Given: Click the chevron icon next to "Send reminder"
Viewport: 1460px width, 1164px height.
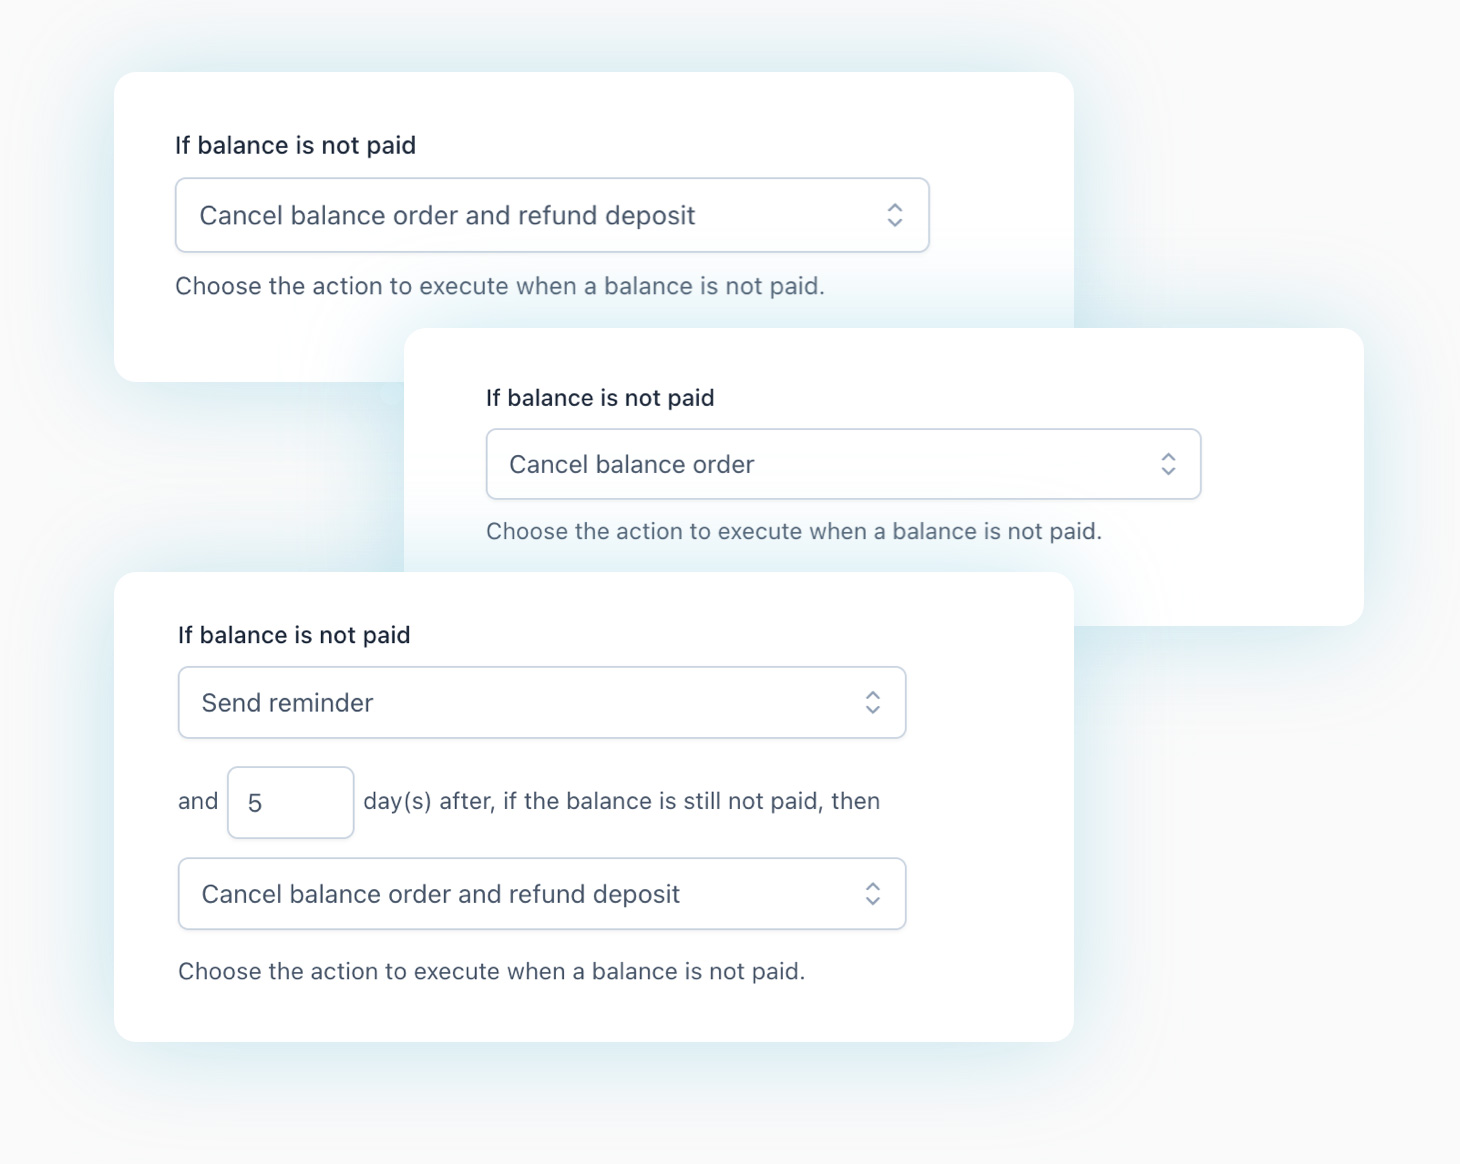Looking at the screenshot, I should (x=872, y=702).
